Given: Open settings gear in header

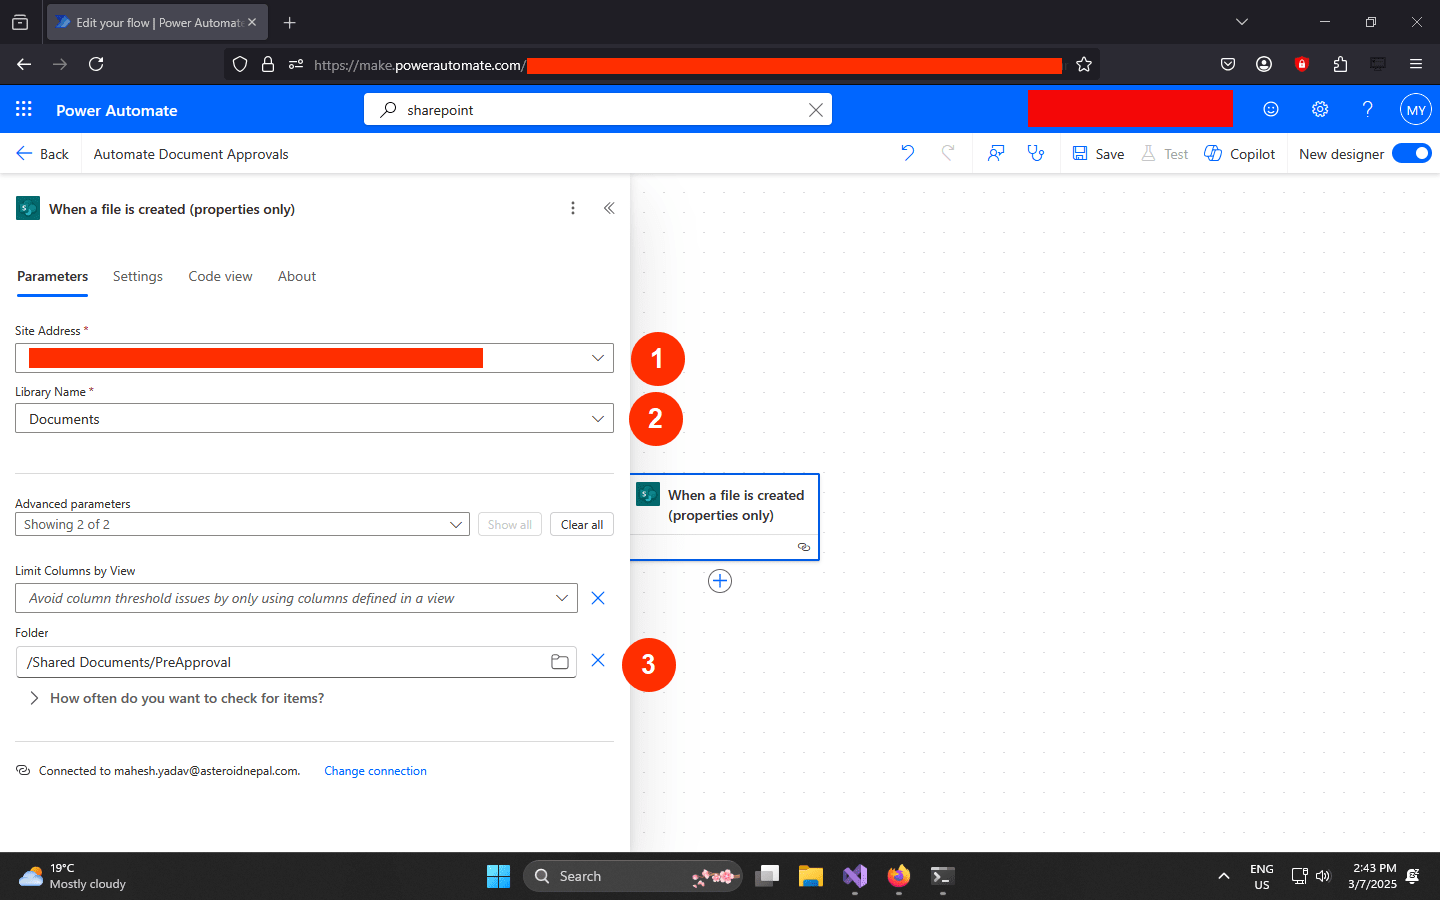Looking at the screenshot, I should (1320, 109).
